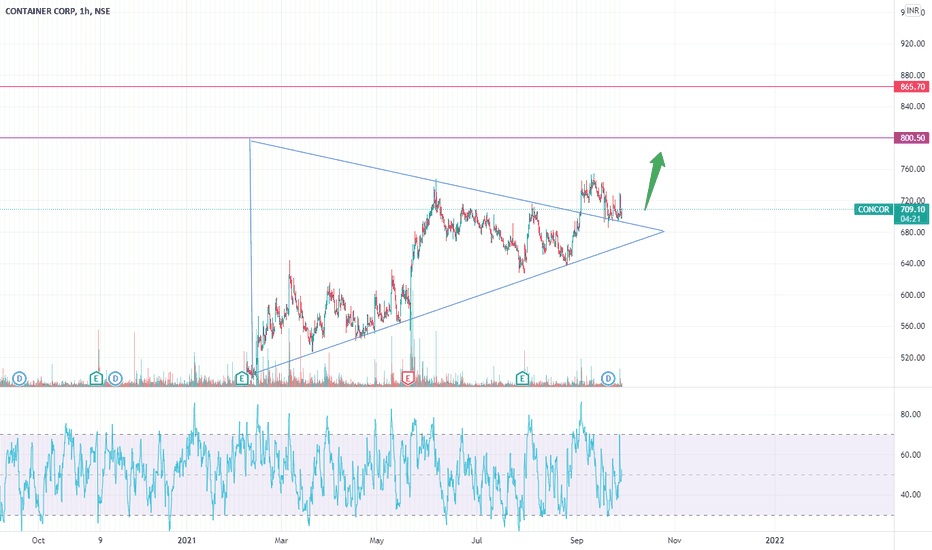Select the purple 800.50 price level tag
Screen dimensions: 932x550
[912, 138]
